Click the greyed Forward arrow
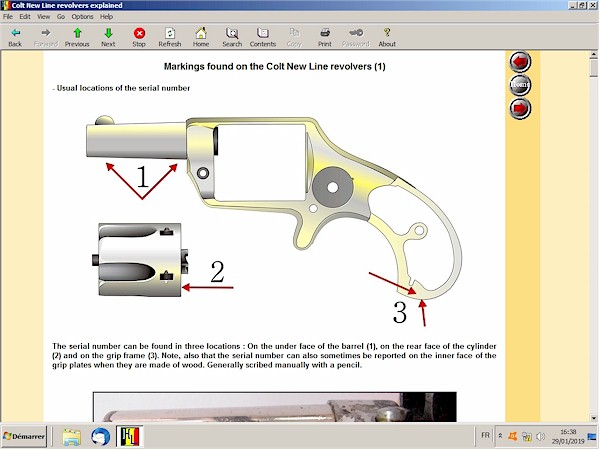 pos(46,37)
